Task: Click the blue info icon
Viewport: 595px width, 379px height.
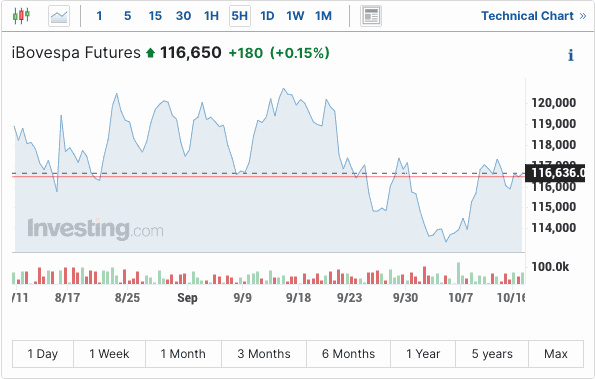Action: 570,55
